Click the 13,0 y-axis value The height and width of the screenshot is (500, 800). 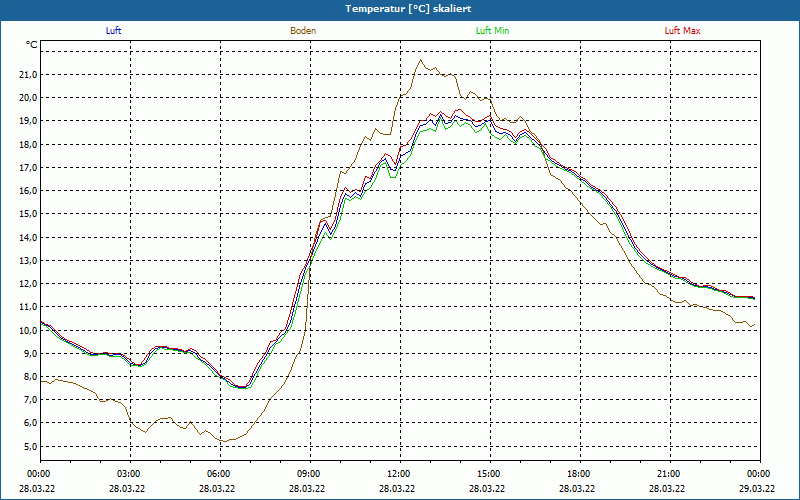click(x=29, y=261)
